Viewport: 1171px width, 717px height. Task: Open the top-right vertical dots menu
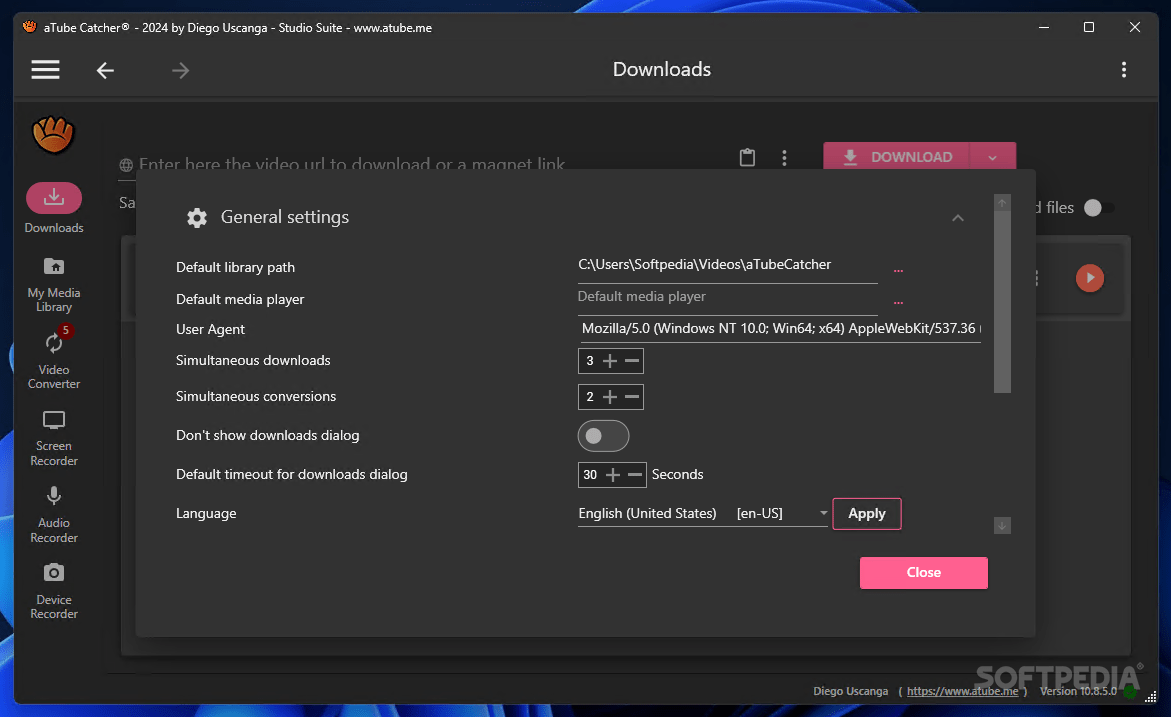1123,69
